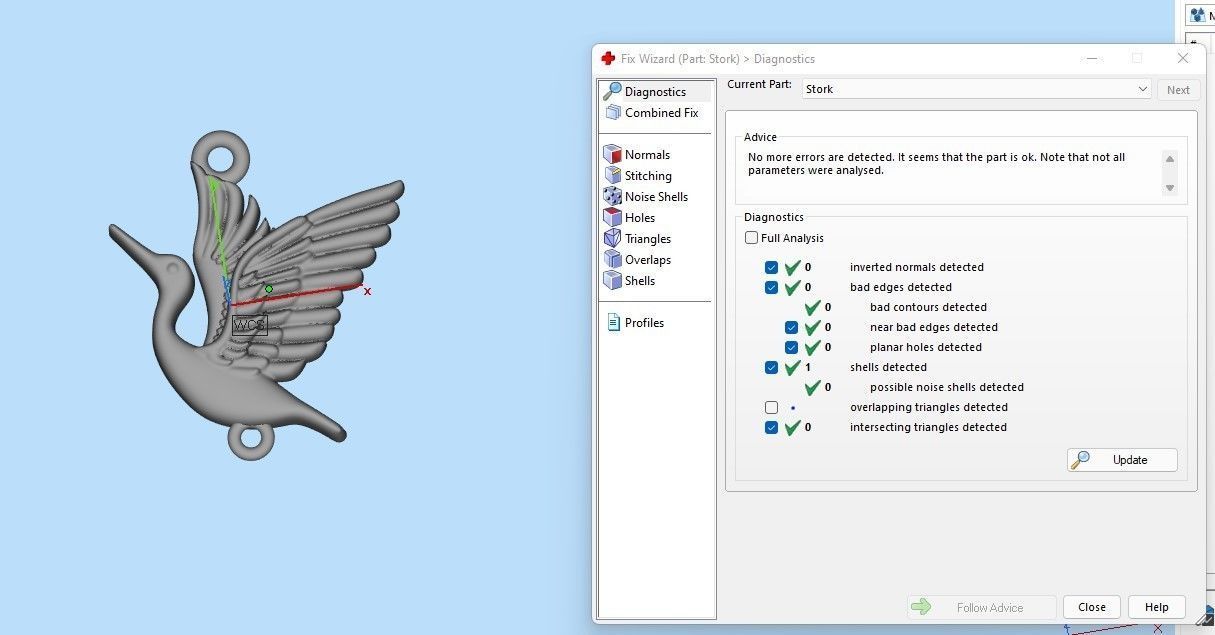Viewport: 1215px width, 635px height.
Task: Click the Shells cube icon
Action: coord(613,281)
